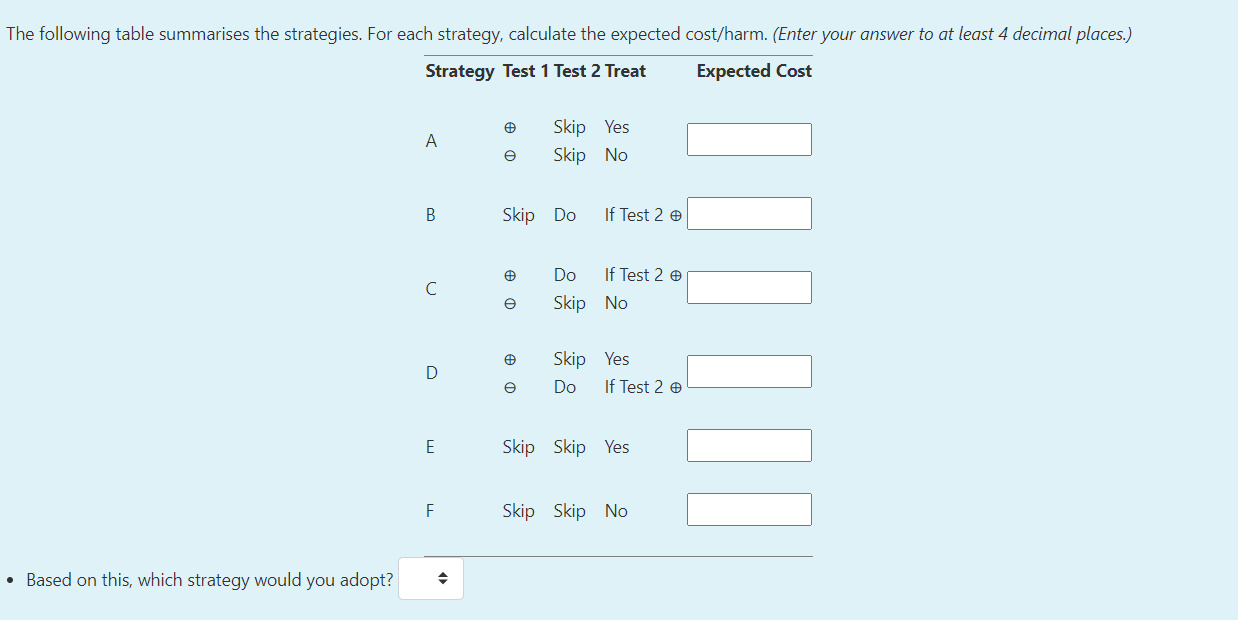Click the ⊖ symbol in Strategy A row
The width and height of the screenshot is (1238, 620).
point(510,155)
